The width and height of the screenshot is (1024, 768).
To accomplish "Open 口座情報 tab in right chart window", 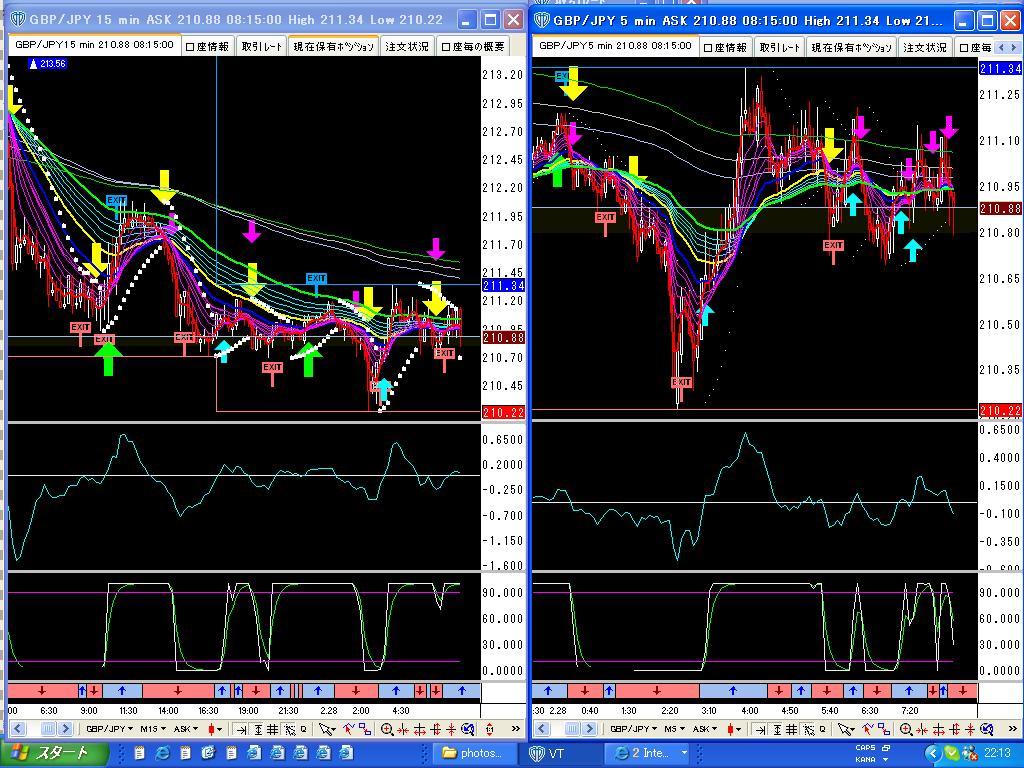I will click(725, 47).
